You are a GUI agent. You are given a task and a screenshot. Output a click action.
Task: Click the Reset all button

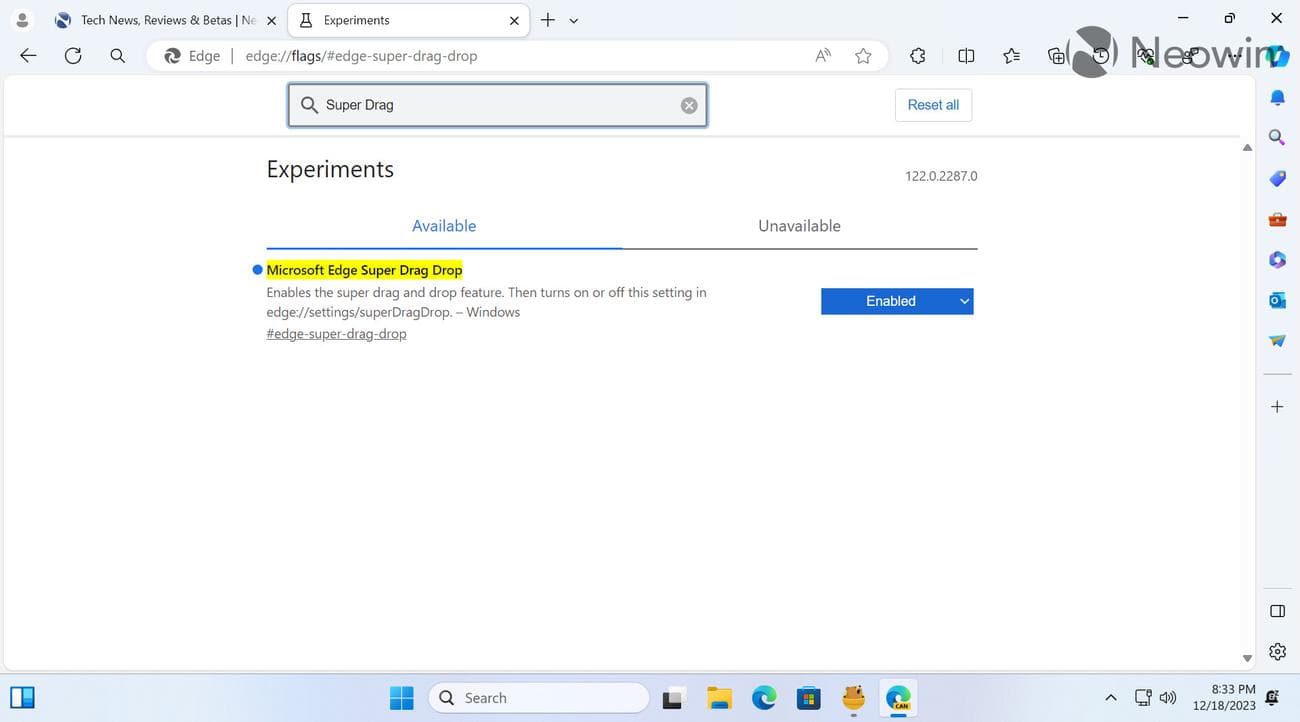(931, 104)
